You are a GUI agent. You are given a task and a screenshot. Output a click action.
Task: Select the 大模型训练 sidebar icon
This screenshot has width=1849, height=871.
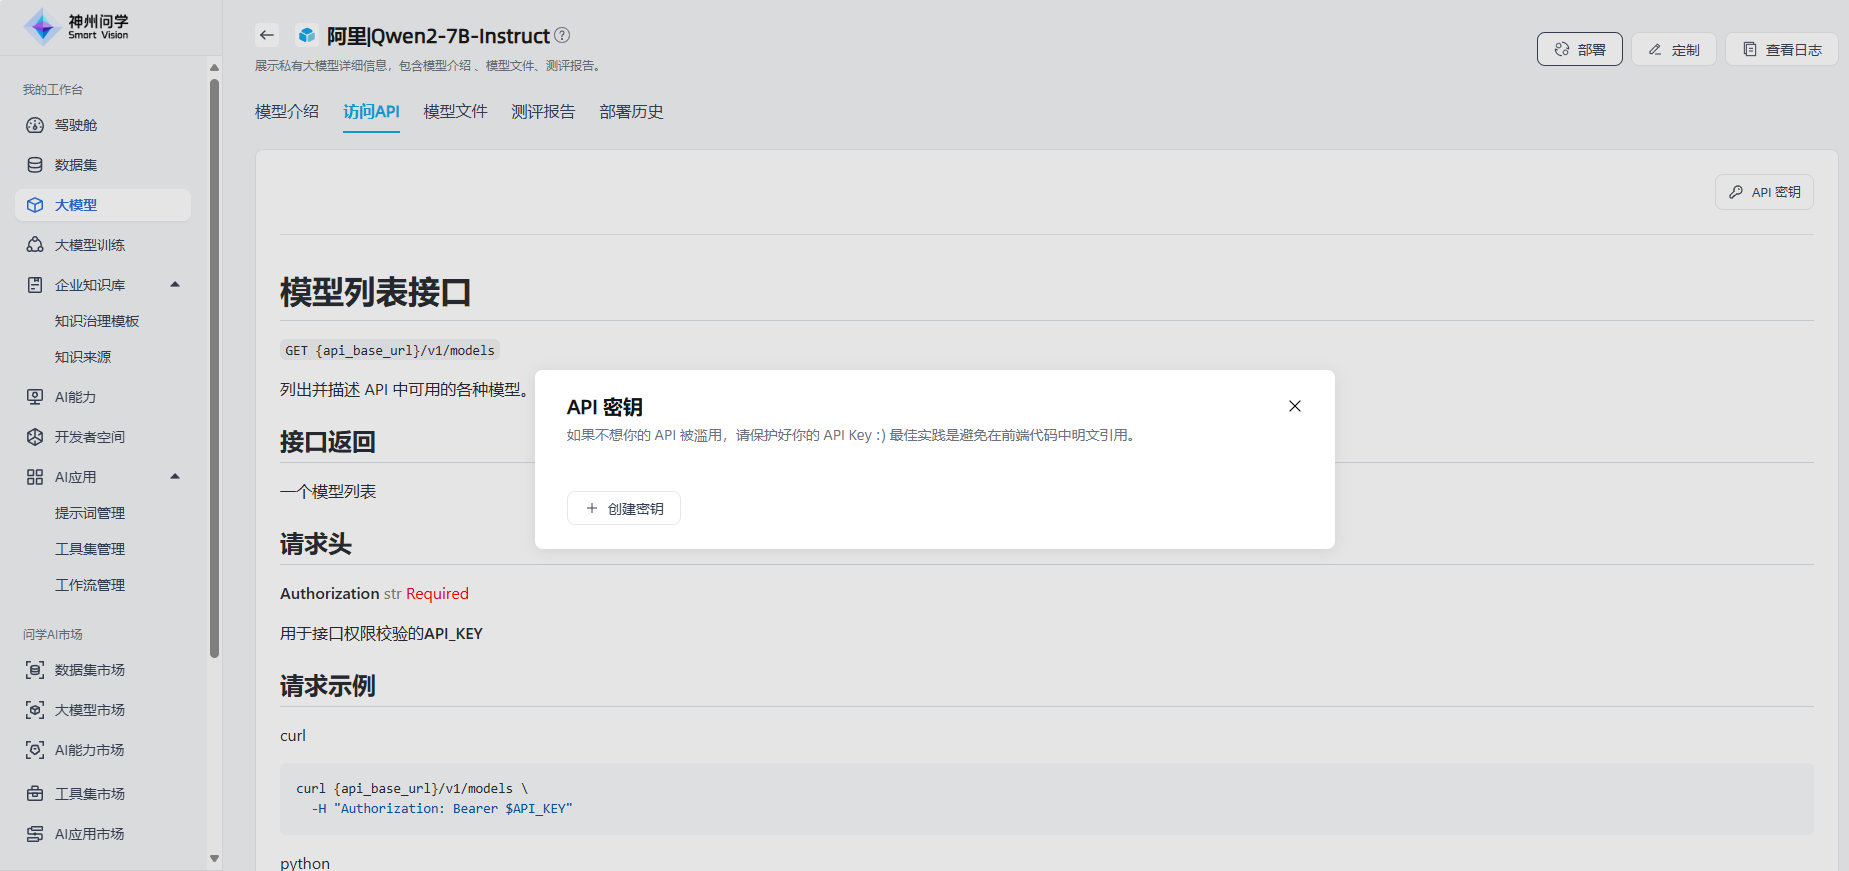35,245
